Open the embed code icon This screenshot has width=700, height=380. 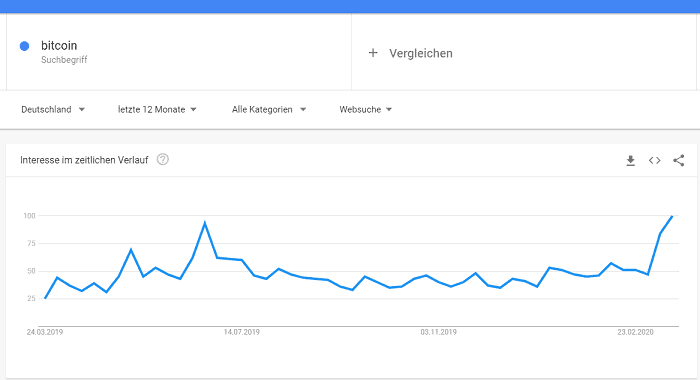(x=654, y=160)
